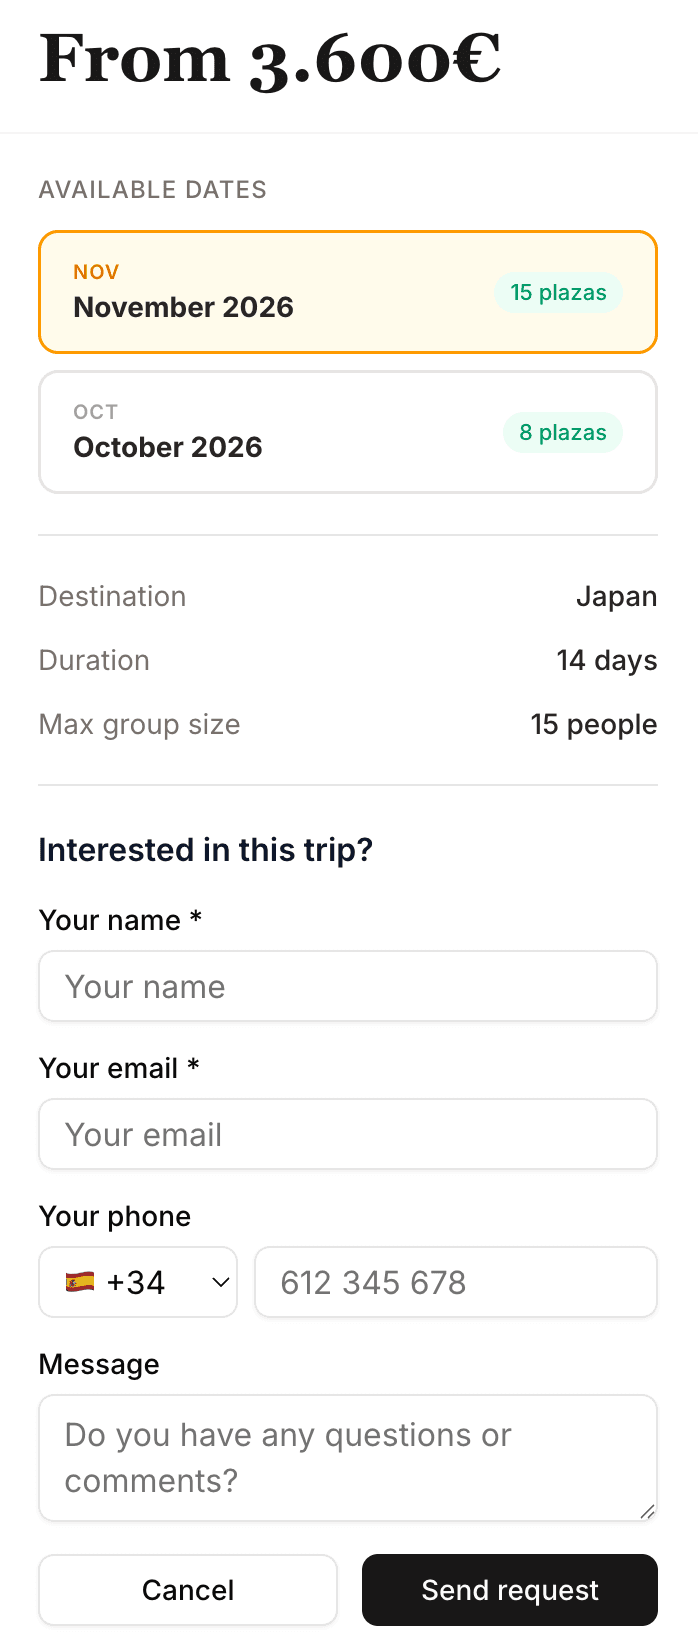Image resolution: width=698 pixels, height=1650 pixels.
Task: Click the Message comments text area
Action: click(348, 1457)
